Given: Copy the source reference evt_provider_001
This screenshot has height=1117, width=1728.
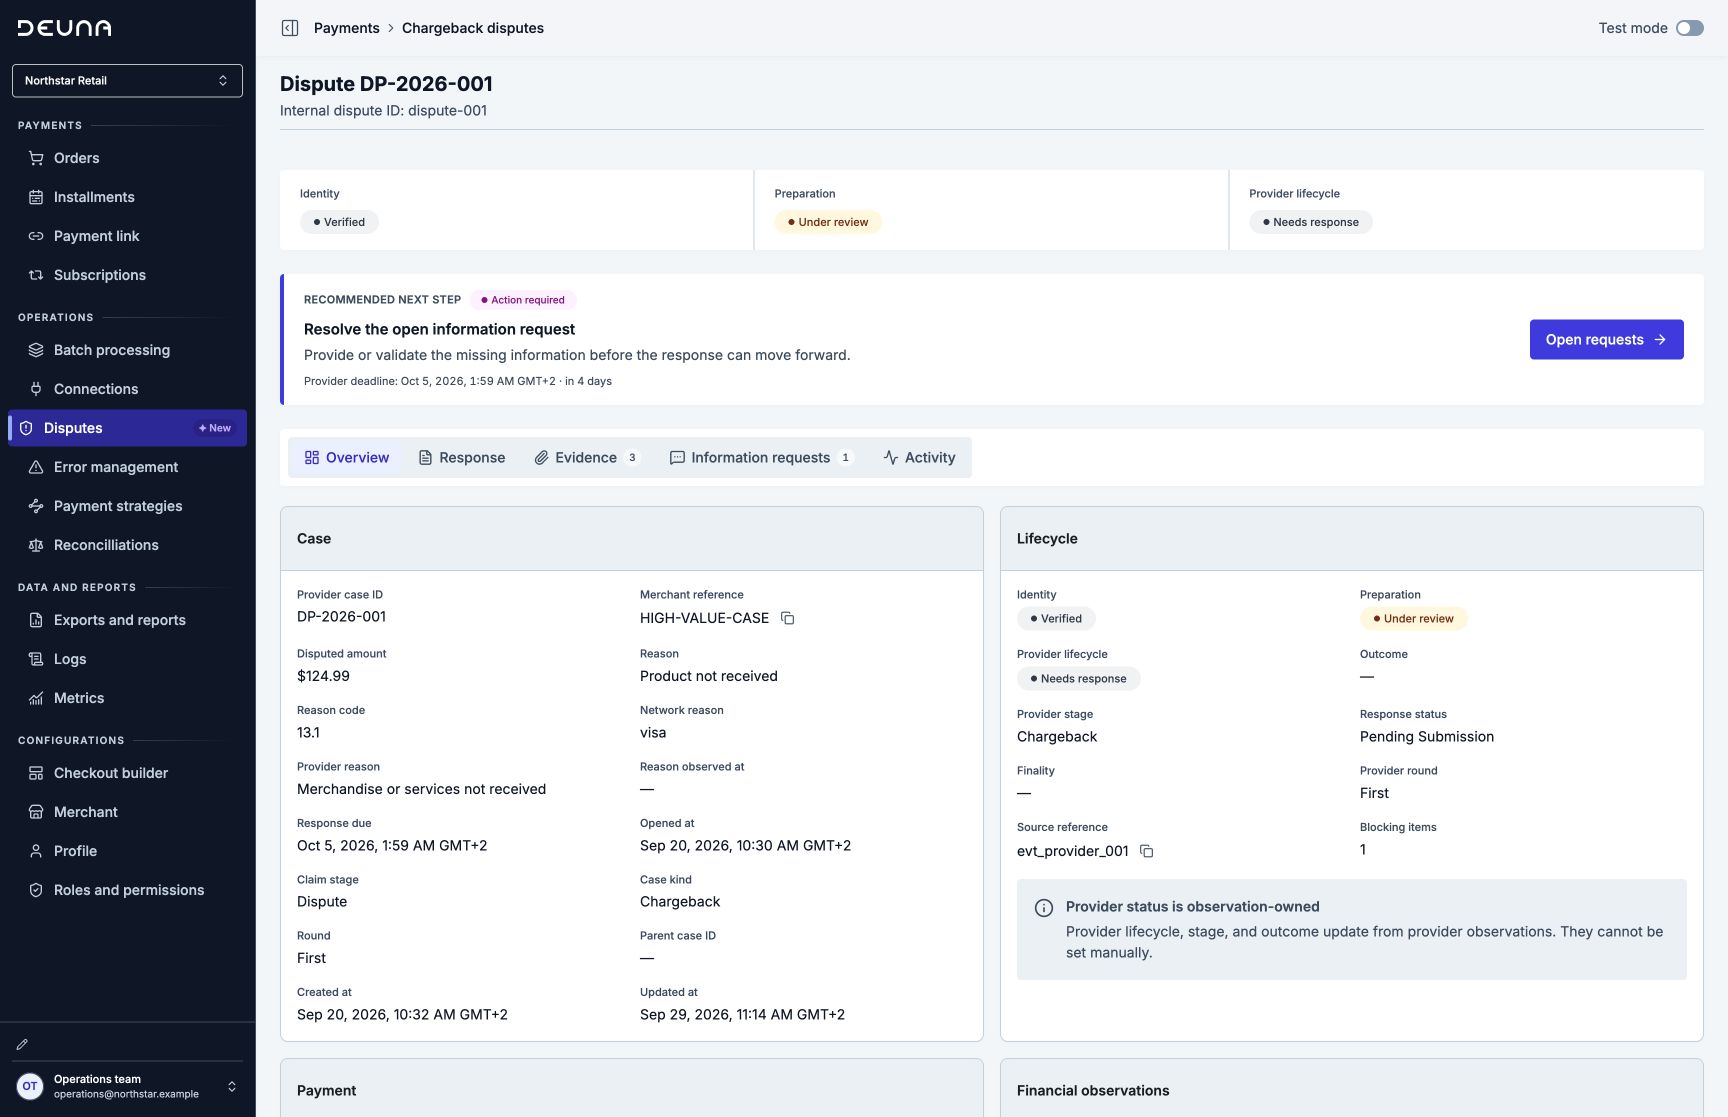Looking at the screenshot, I should (1147, 851).
